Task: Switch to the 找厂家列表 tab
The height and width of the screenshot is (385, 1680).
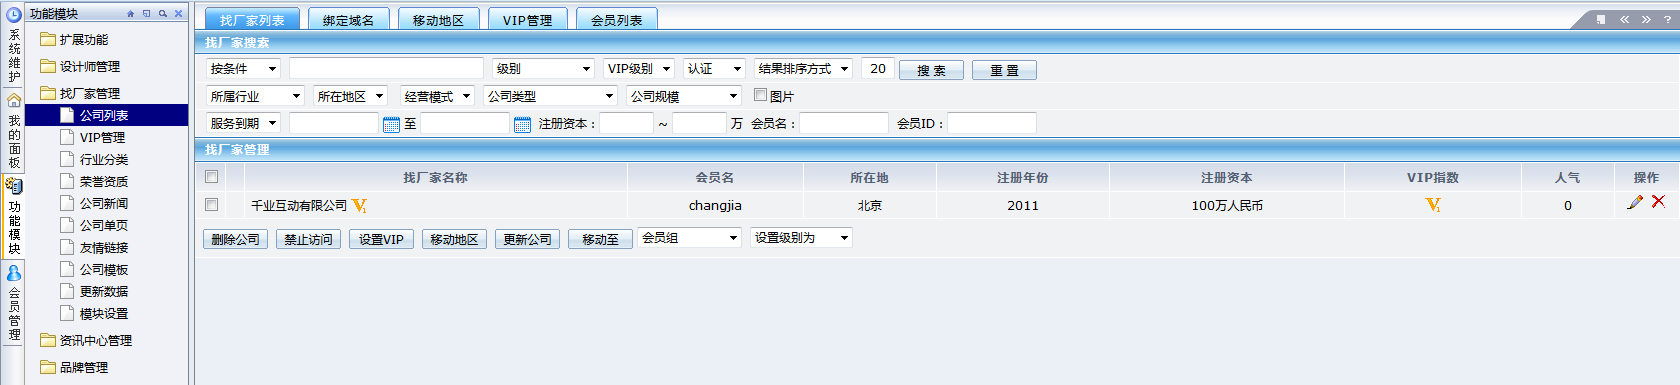Action: pos(252,20)
